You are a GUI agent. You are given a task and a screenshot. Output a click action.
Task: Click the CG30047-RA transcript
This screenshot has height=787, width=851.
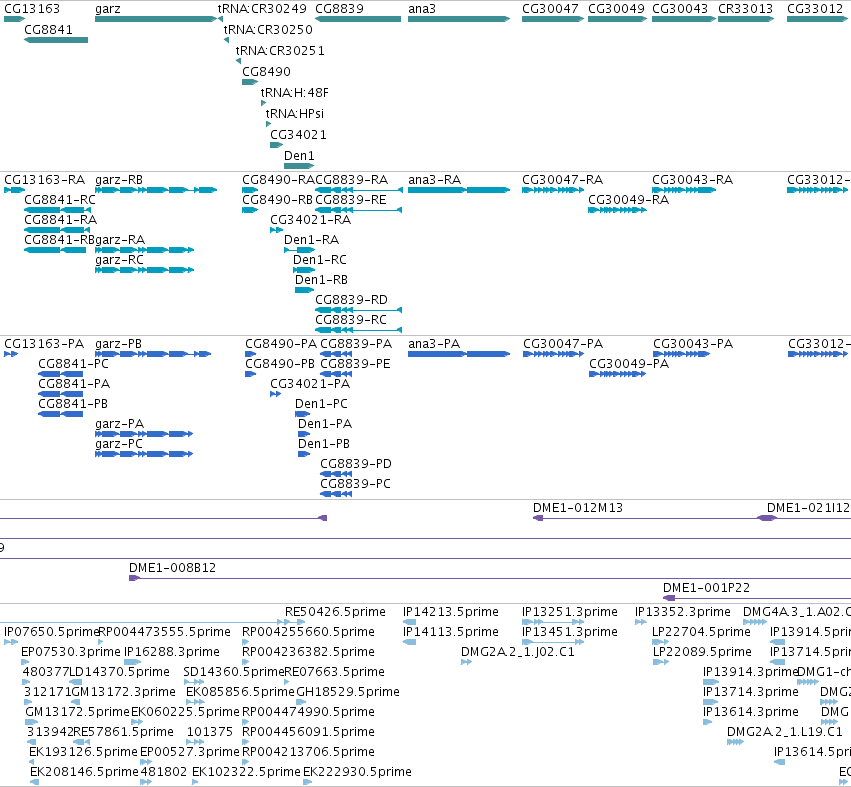553,190
